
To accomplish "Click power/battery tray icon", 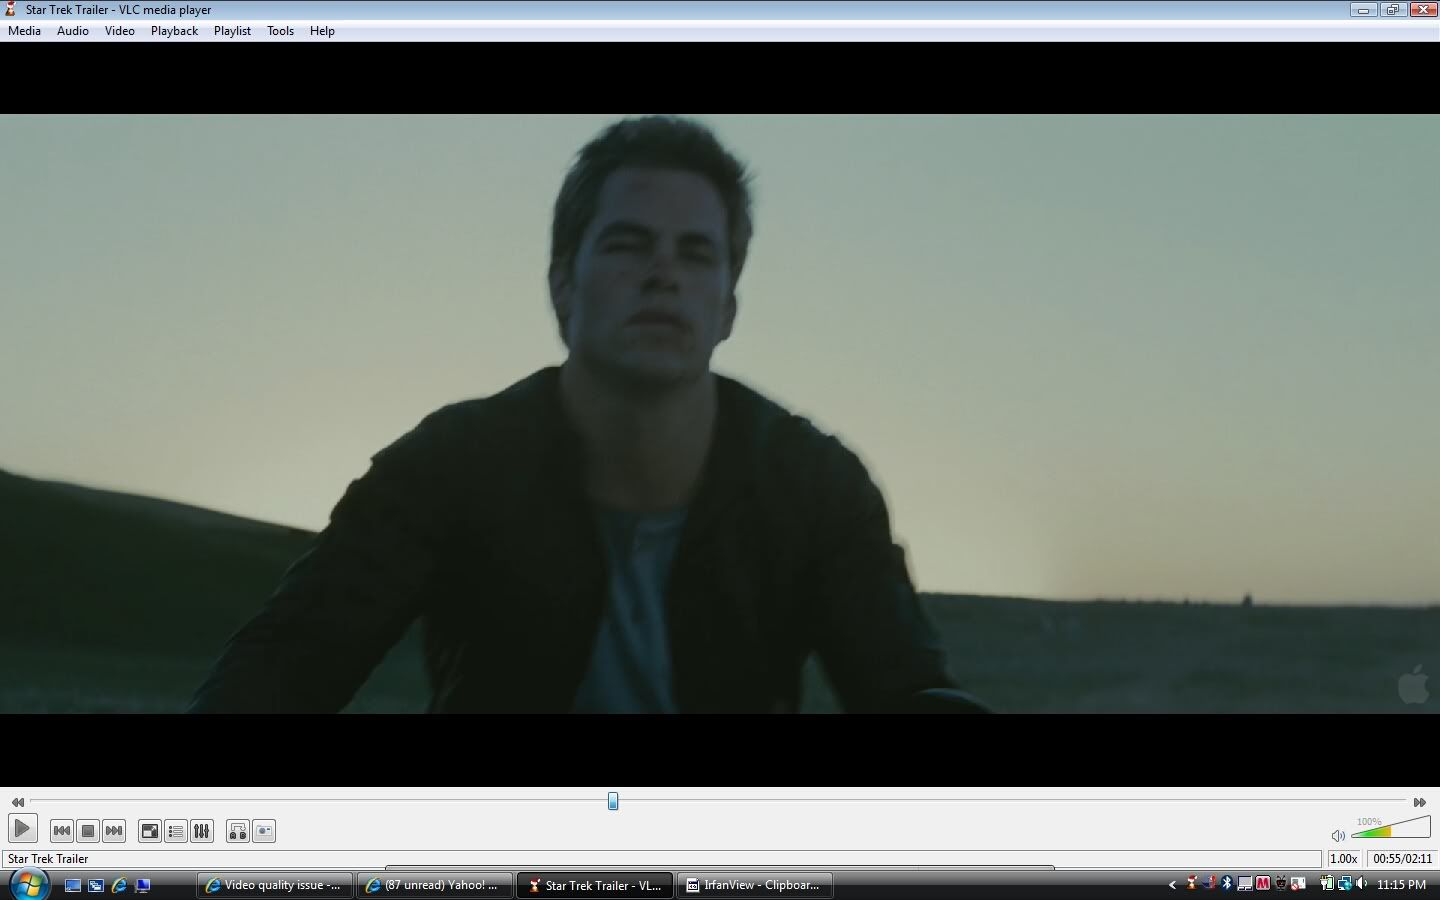I will 1326,884.
